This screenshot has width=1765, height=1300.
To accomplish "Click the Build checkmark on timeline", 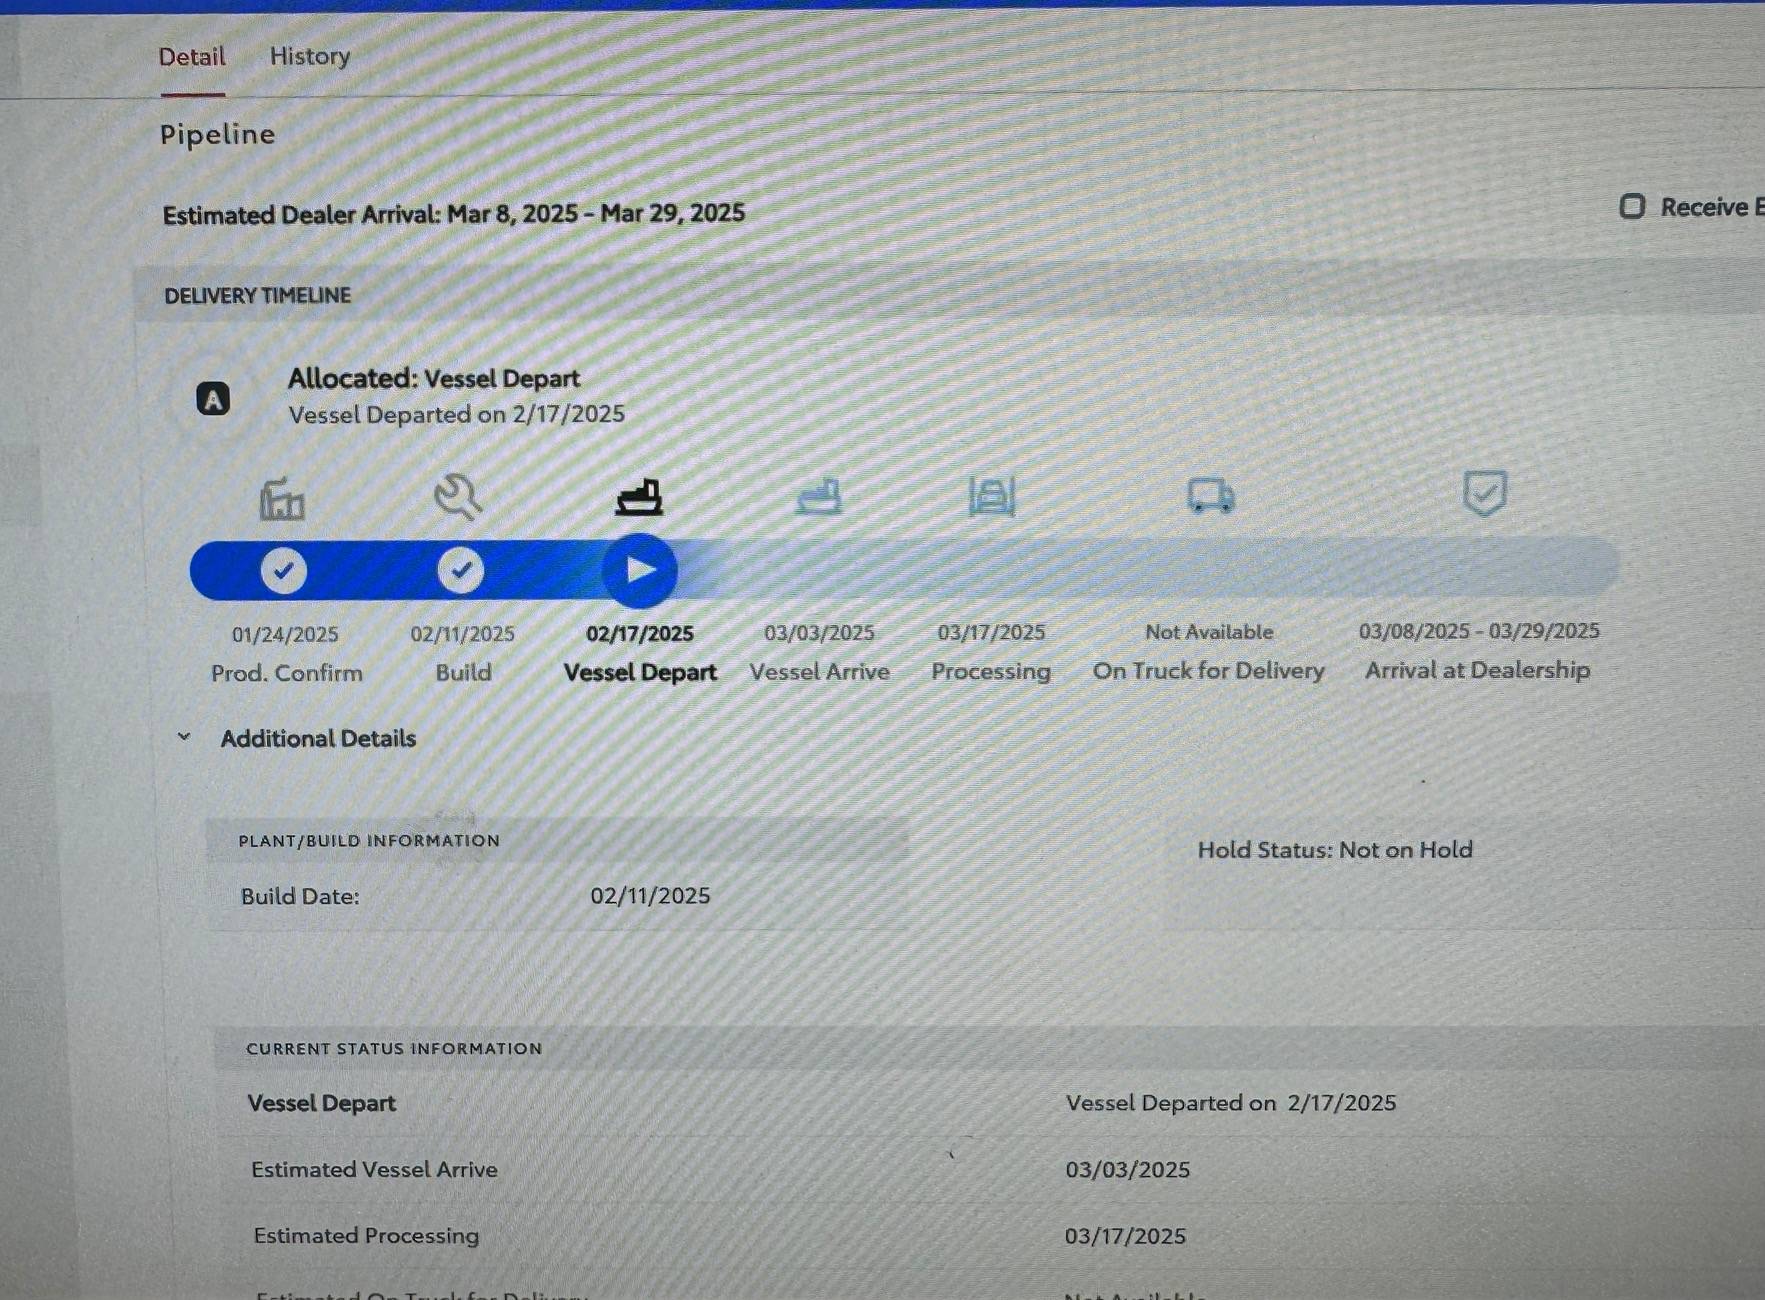I will 460,570.
